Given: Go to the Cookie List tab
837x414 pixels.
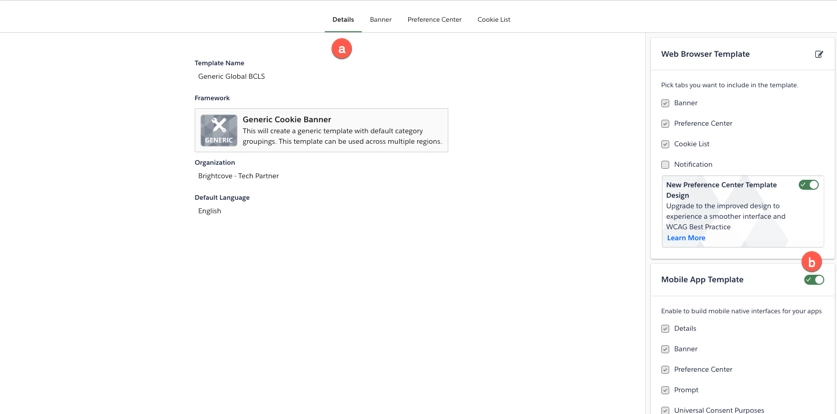Looking at the screenshot, I should 494,20.
